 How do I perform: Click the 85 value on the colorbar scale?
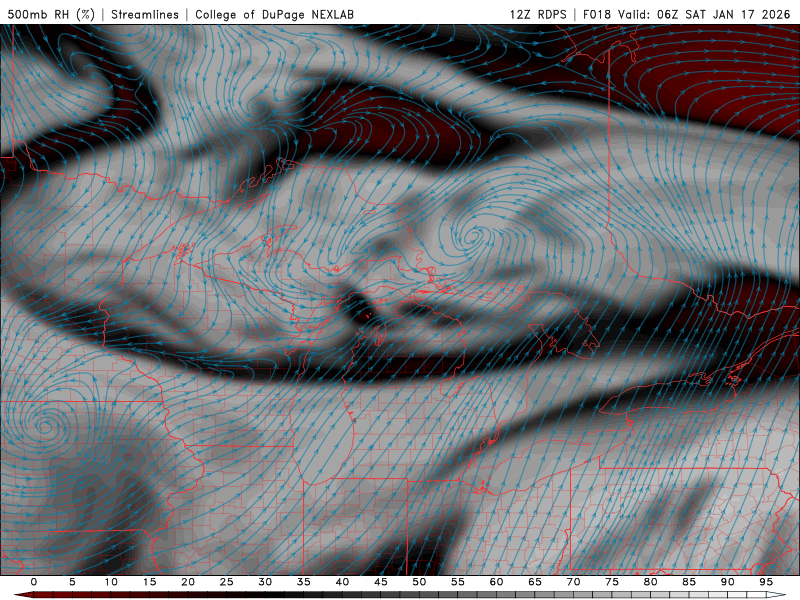point(689,582)
